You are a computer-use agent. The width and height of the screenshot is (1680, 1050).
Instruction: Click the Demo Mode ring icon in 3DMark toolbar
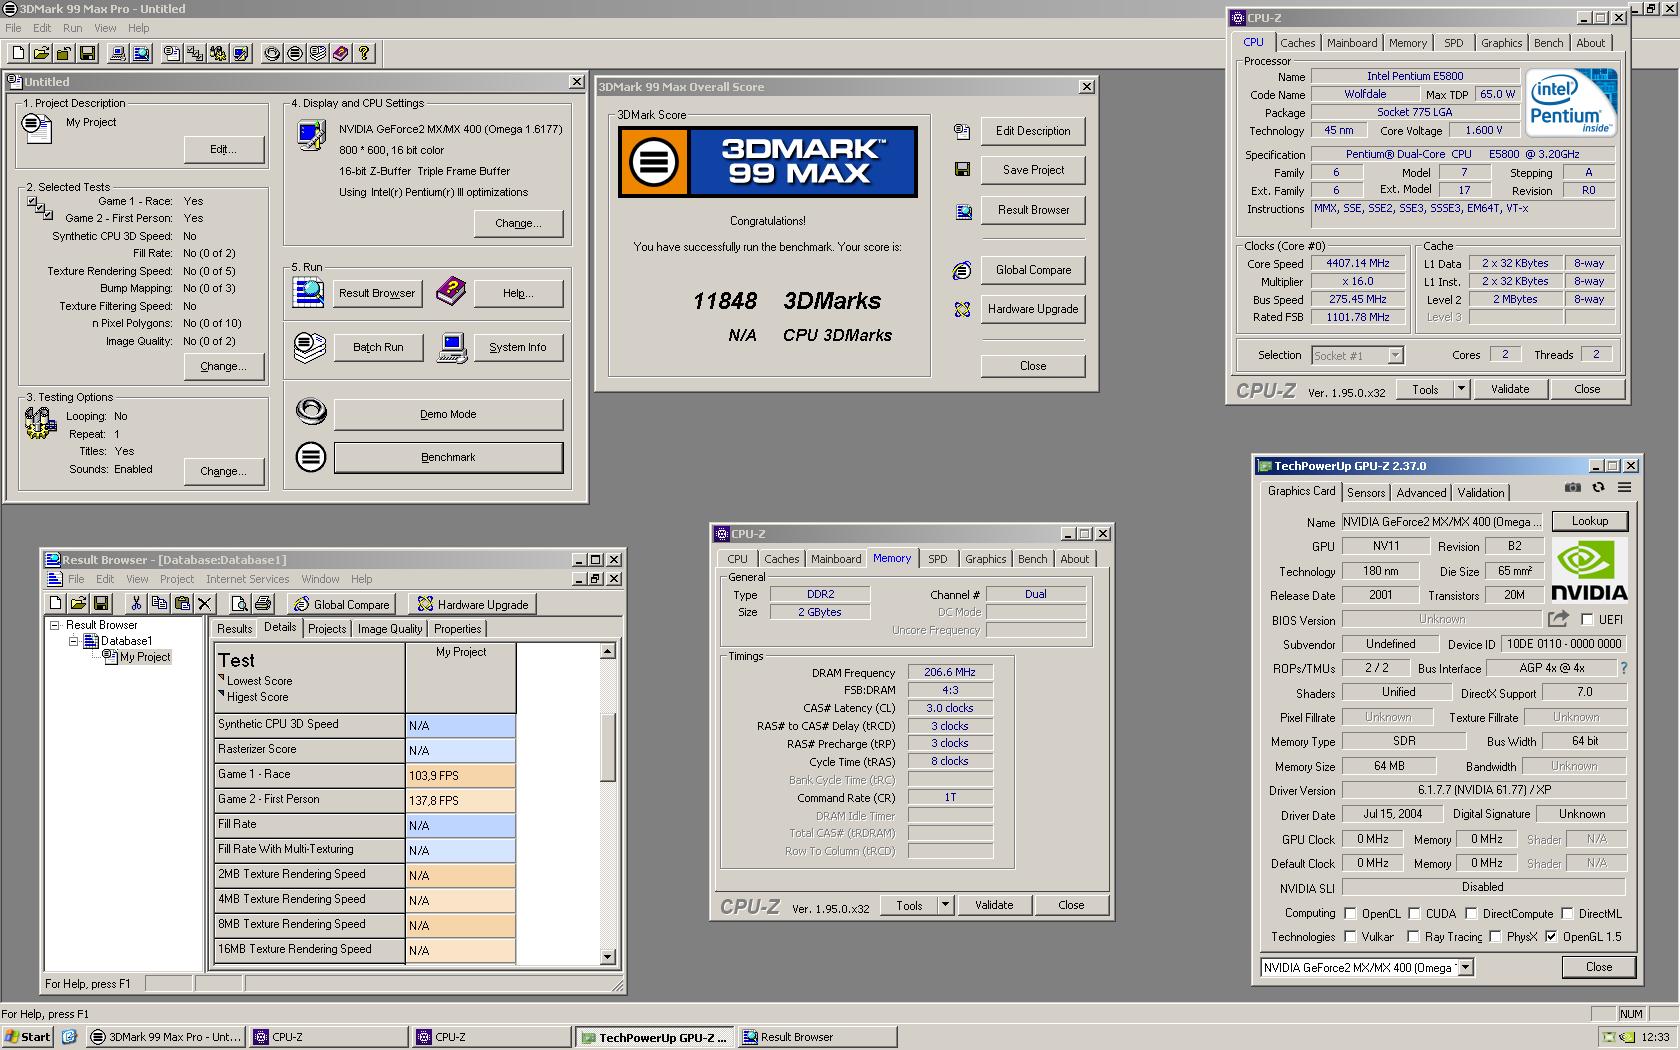[271, 53]
